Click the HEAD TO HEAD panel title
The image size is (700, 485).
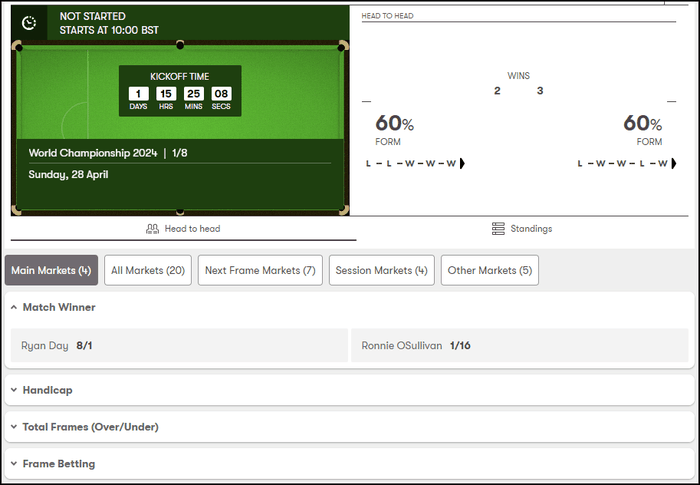coord(388,16)
